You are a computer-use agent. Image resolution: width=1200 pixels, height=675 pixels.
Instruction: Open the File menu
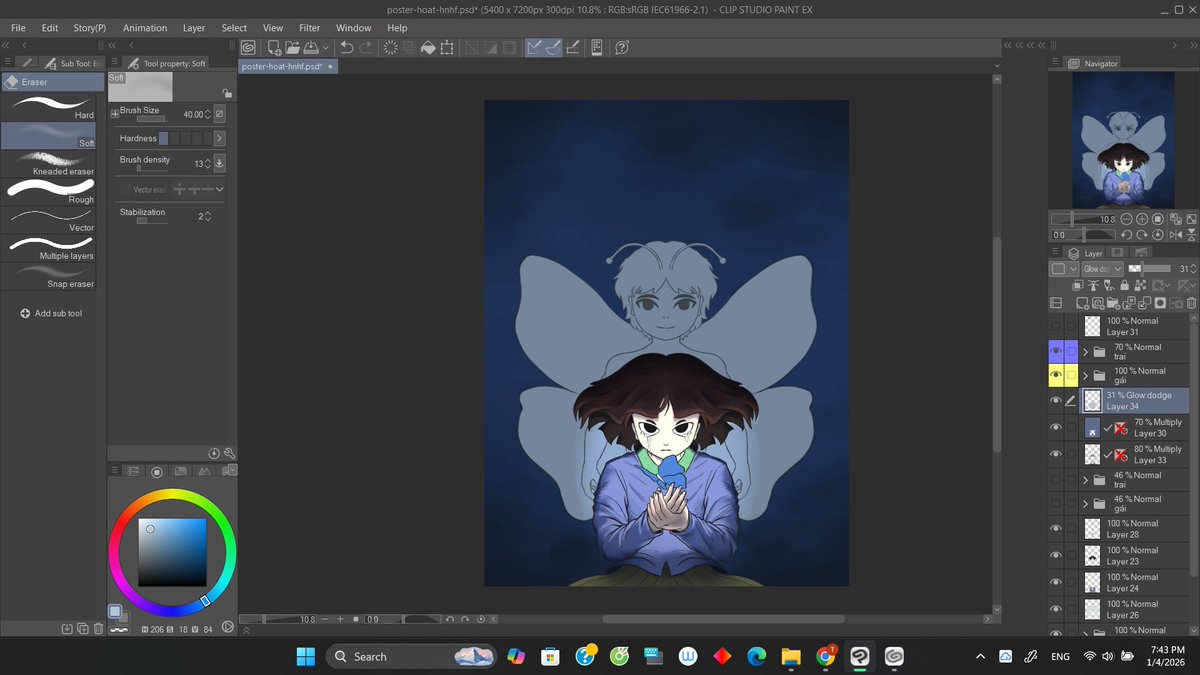pyautogui.click(x=18, y=28)
